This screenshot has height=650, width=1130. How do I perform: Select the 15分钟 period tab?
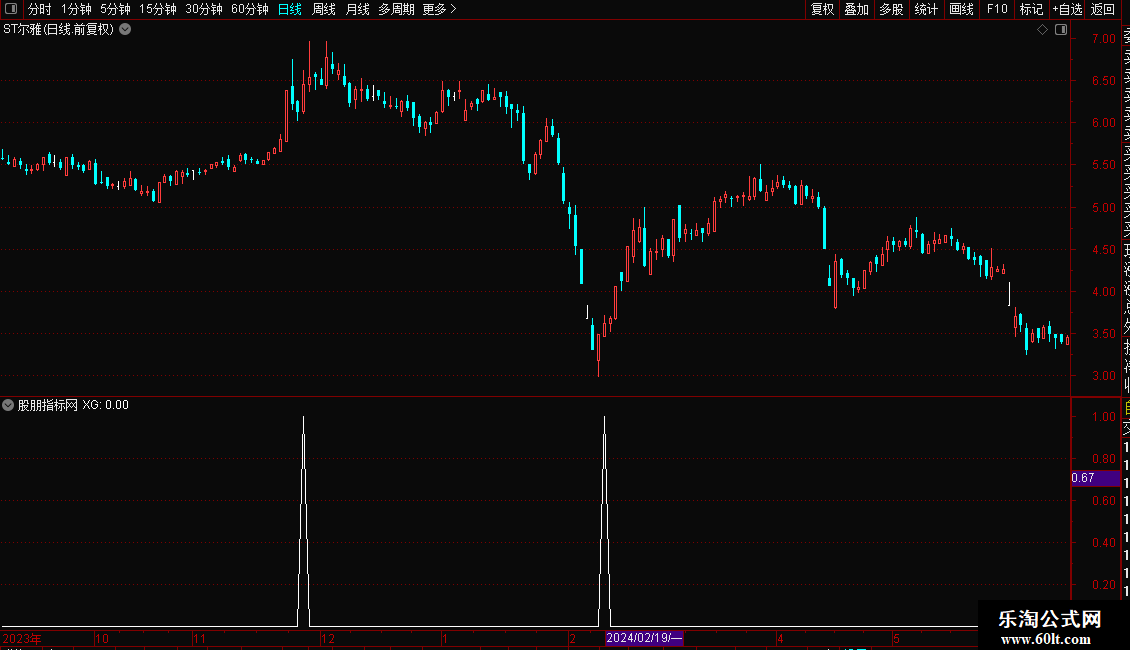tap(158, 9)
